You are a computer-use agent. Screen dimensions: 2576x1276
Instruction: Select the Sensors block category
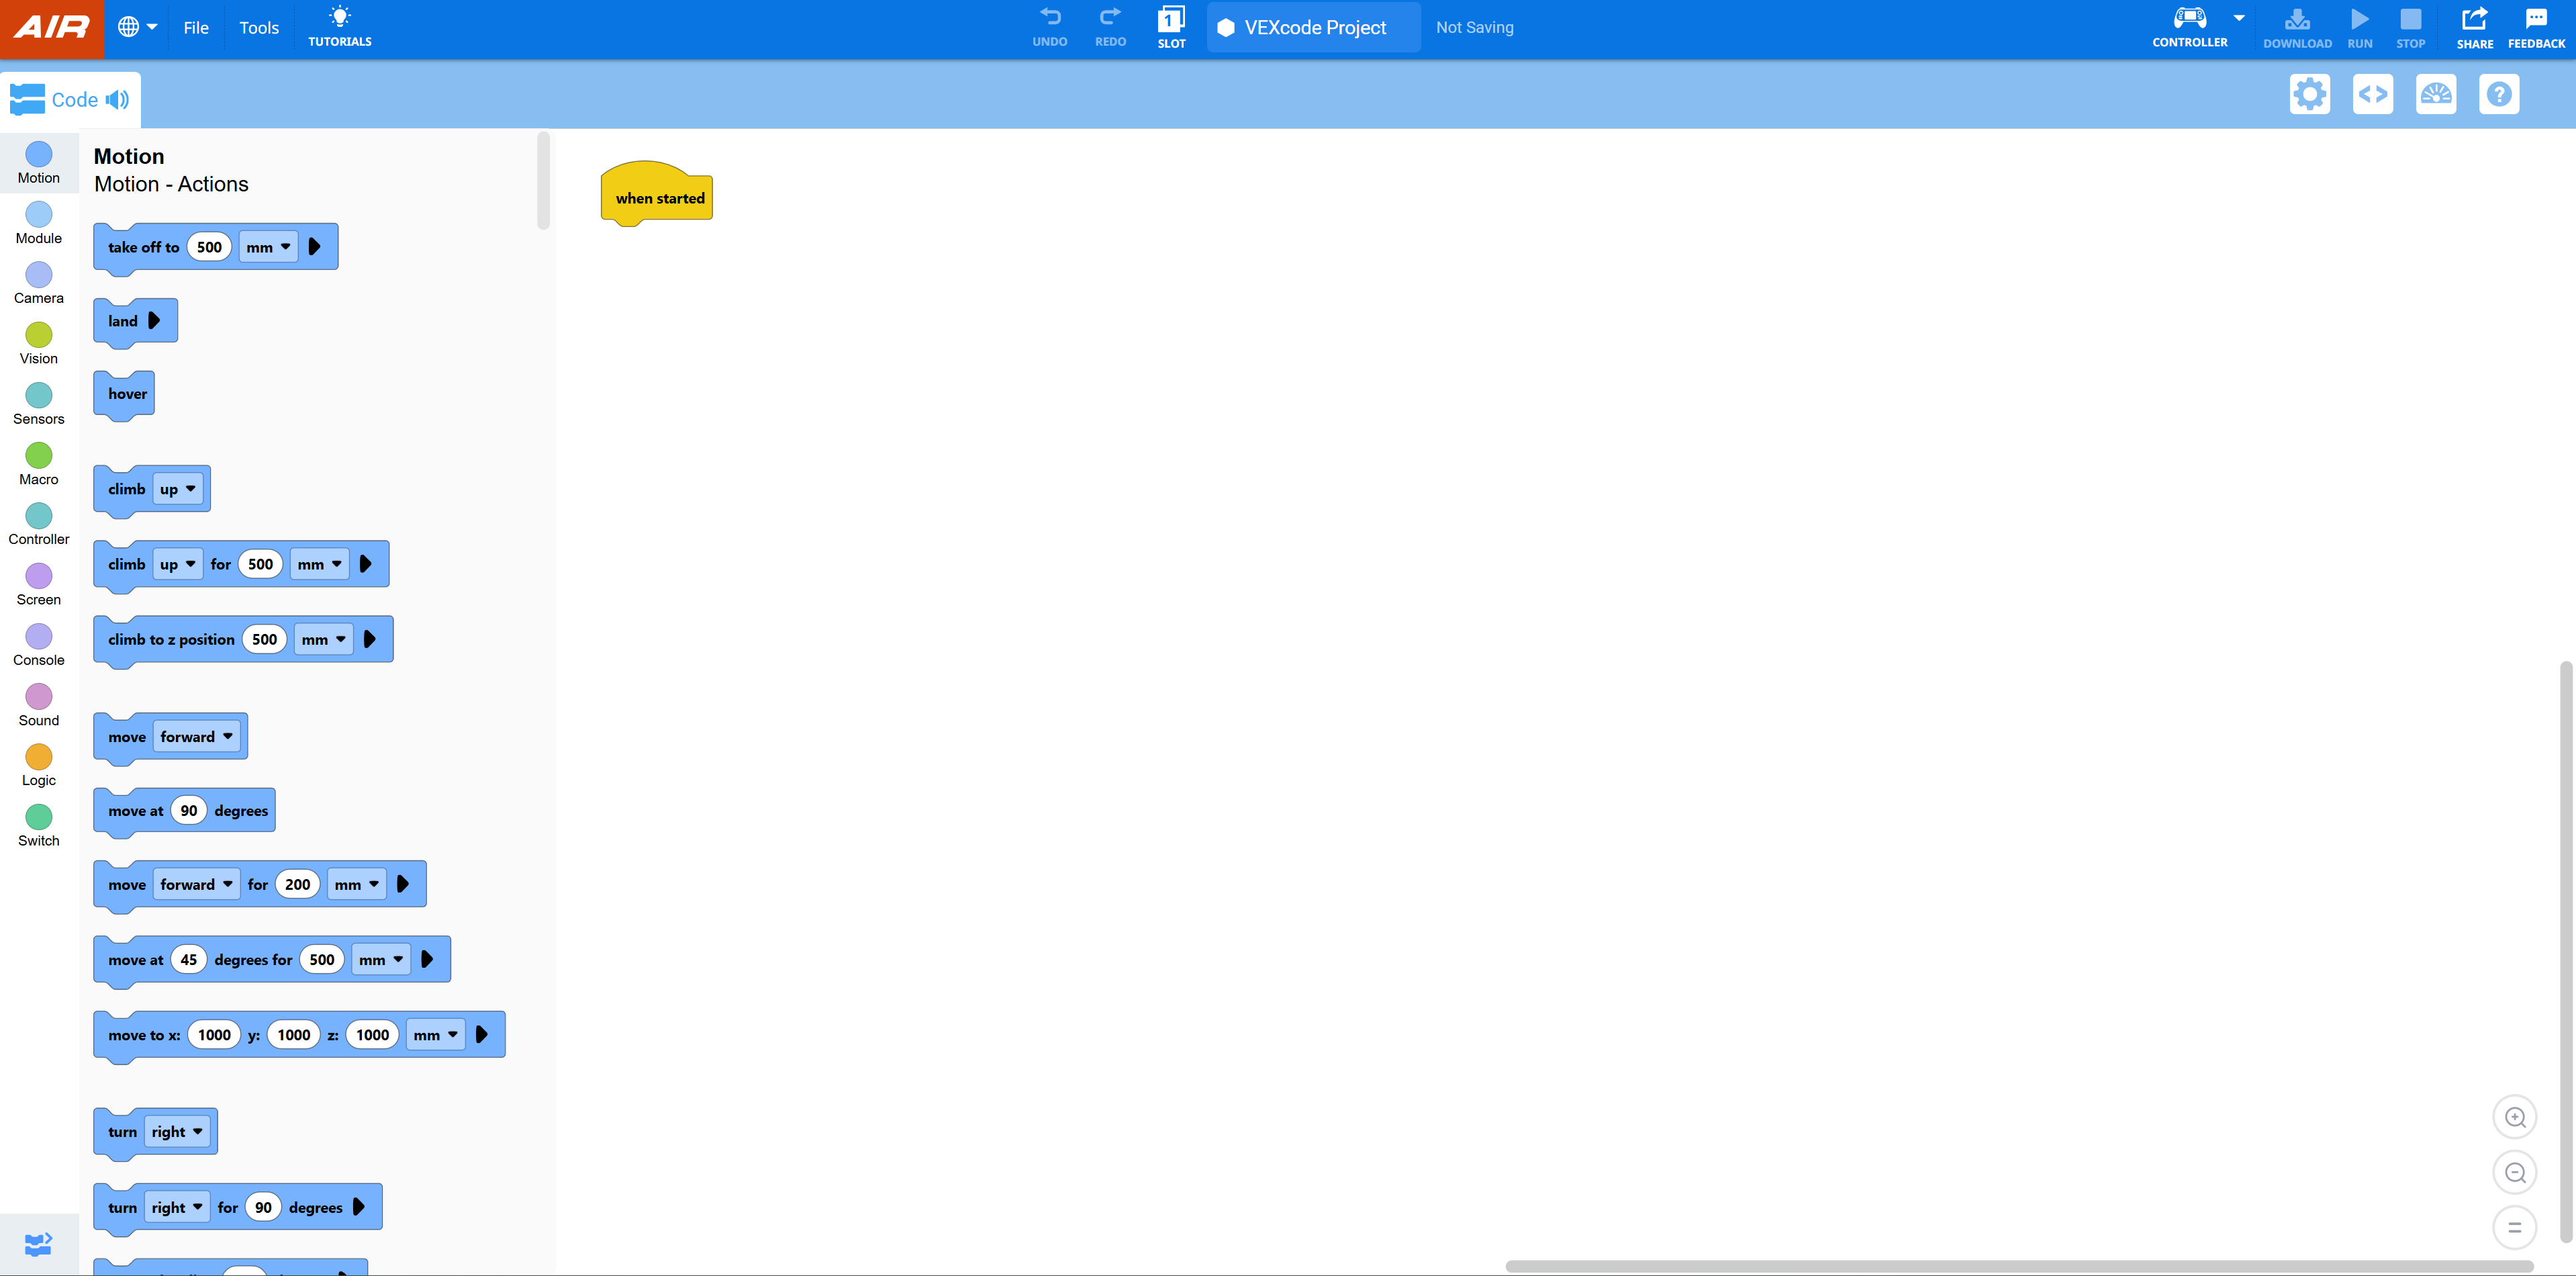(x=38, y=403)
